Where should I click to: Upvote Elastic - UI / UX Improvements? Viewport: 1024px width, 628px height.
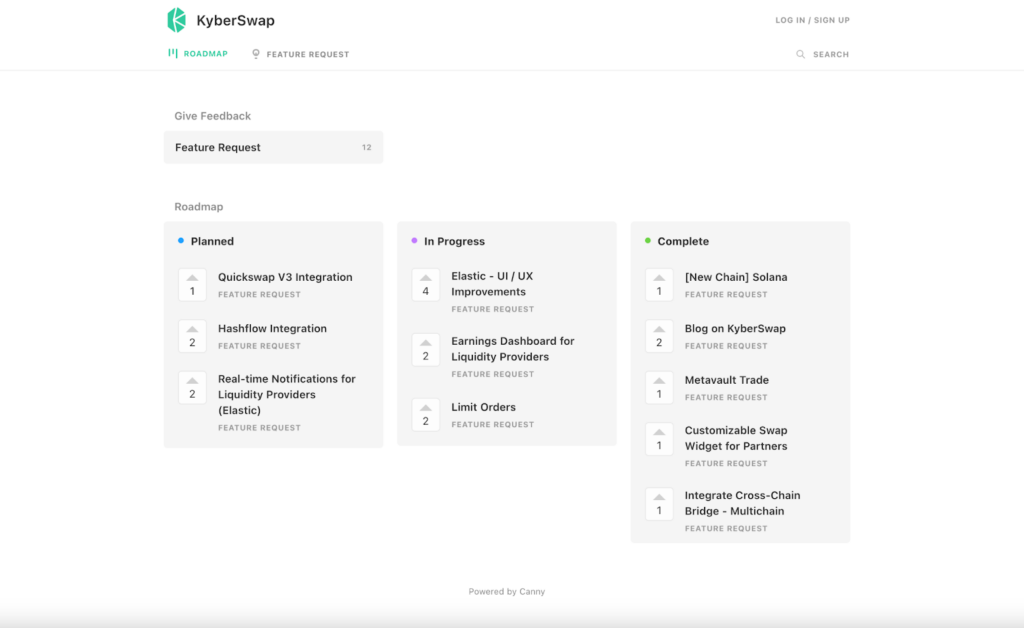[x=426, y=285]
